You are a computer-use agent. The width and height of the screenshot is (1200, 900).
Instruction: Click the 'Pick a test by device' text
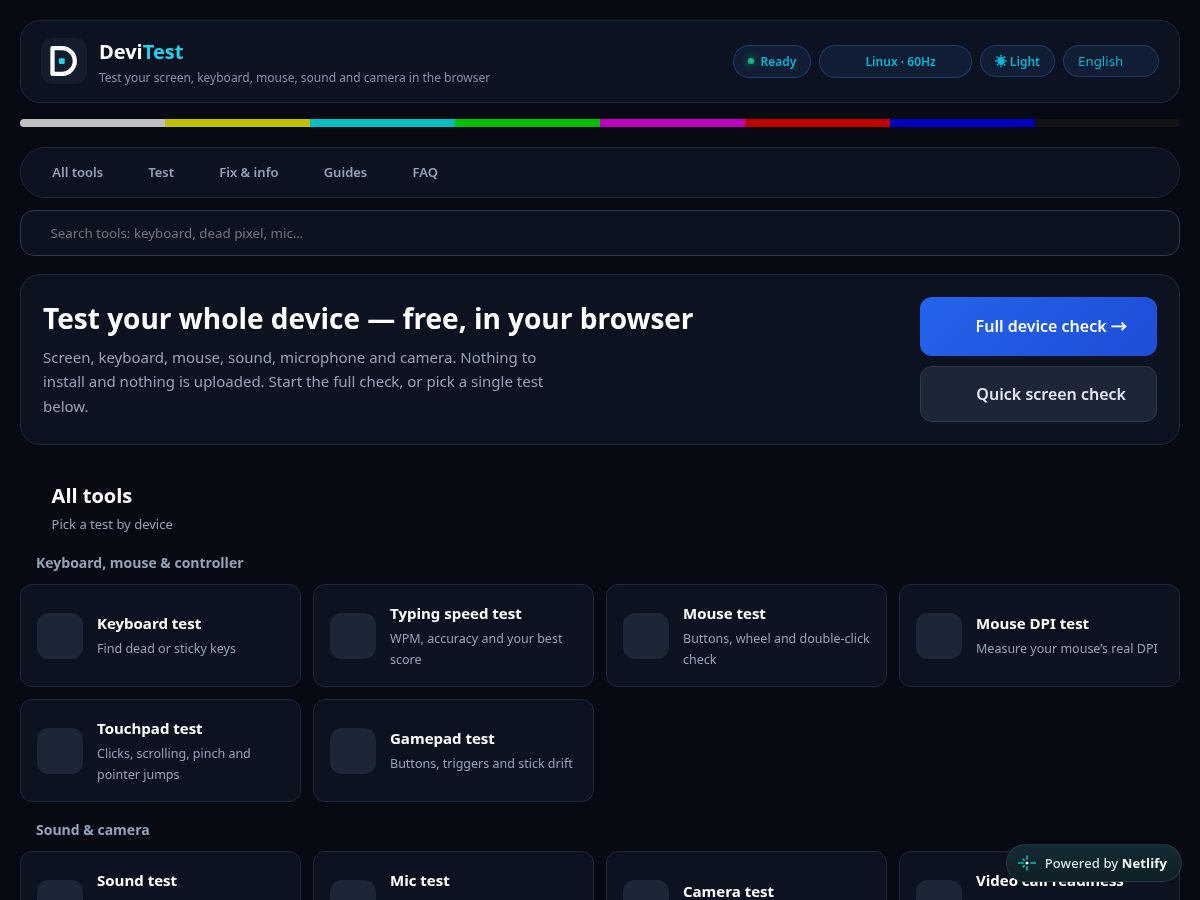112,524
